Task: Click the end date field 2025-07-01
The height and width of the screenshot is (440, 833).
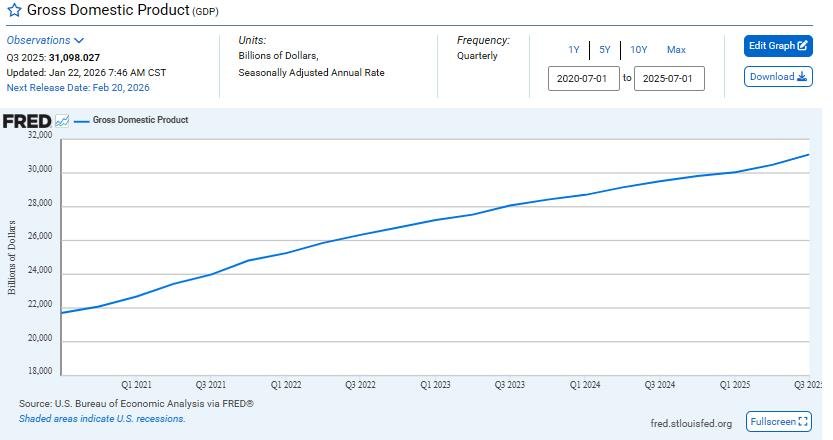Action: click(x=669, y=78)
